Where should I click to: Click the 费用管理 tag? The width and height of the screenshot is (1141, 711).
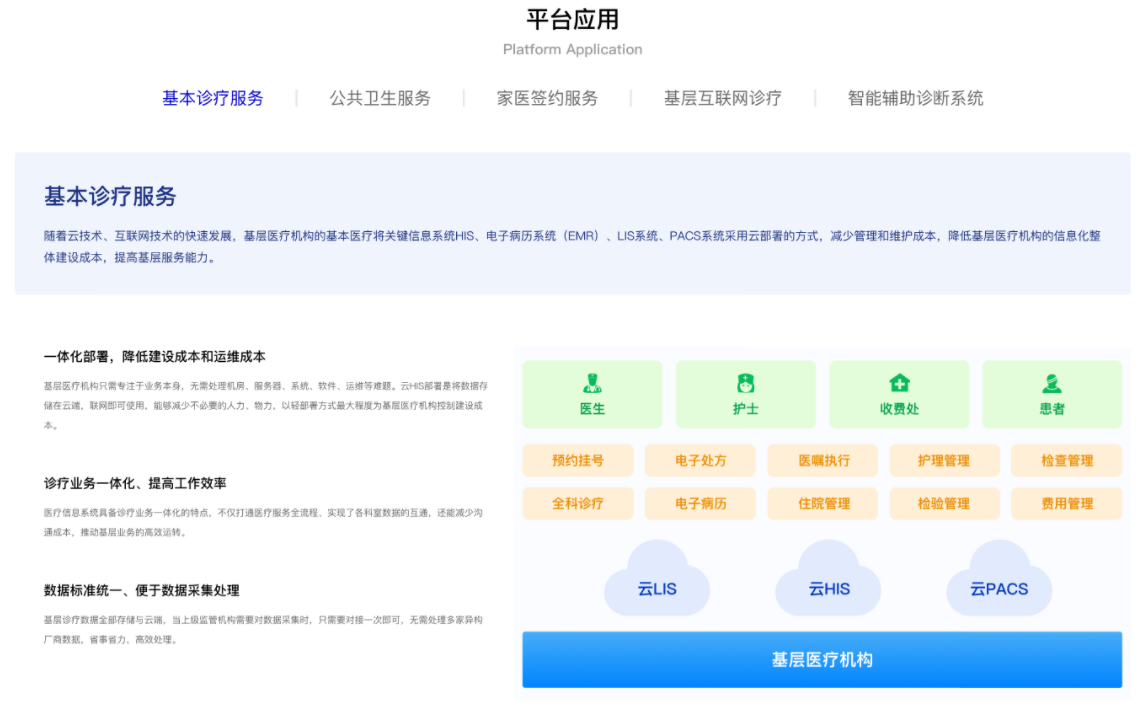[1066, 503]
